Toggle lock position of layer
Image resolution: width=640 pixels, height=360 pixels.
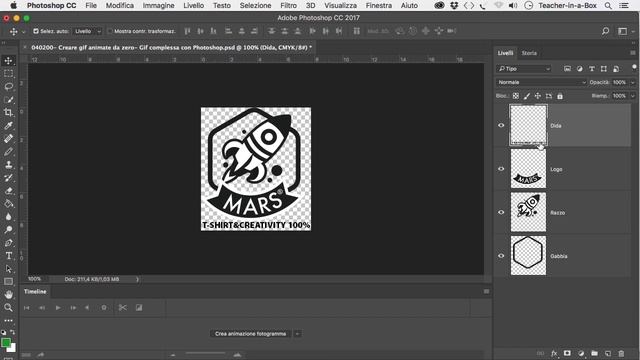click(538, 96)
